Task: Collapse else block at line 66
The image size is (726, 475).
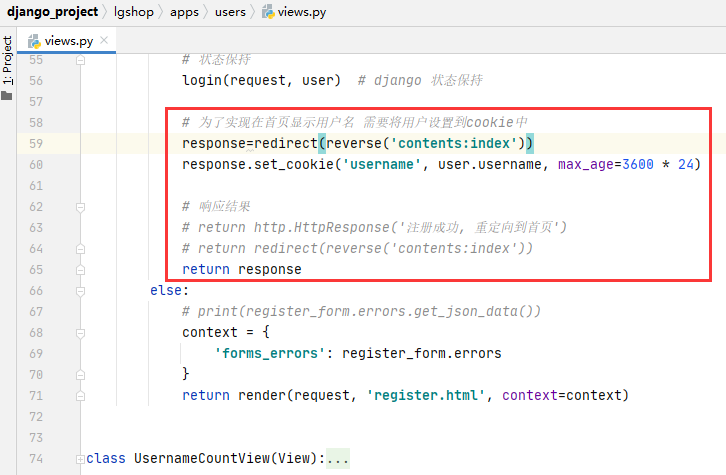Action: [x=81, y=291]
